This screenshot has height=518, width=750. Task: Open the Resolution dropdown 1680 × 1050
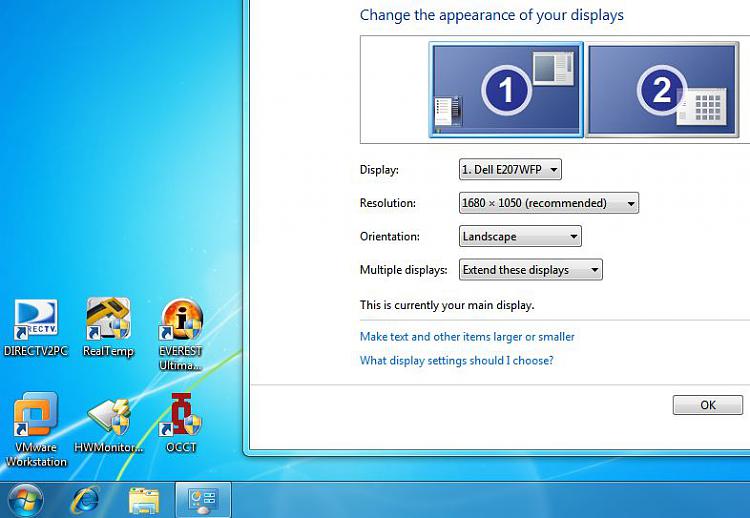point(549,203)
